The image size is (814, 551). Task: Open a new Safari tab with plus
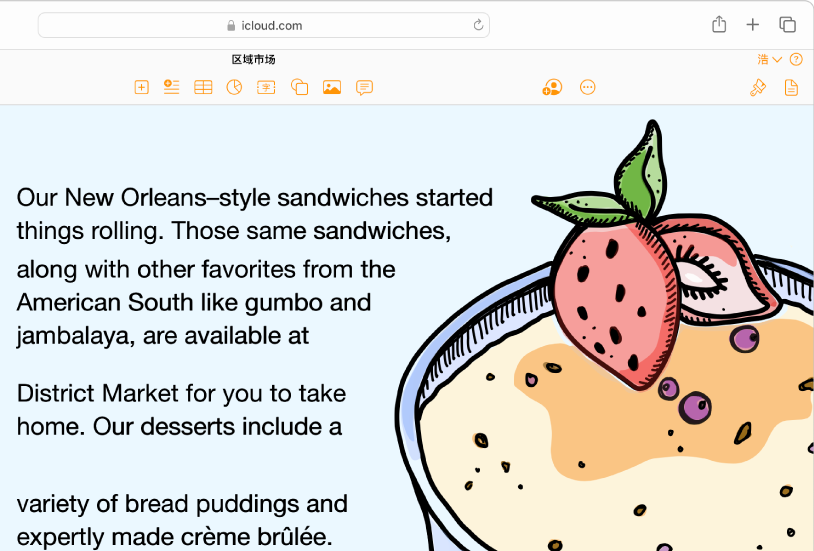[x=752, y=24]
